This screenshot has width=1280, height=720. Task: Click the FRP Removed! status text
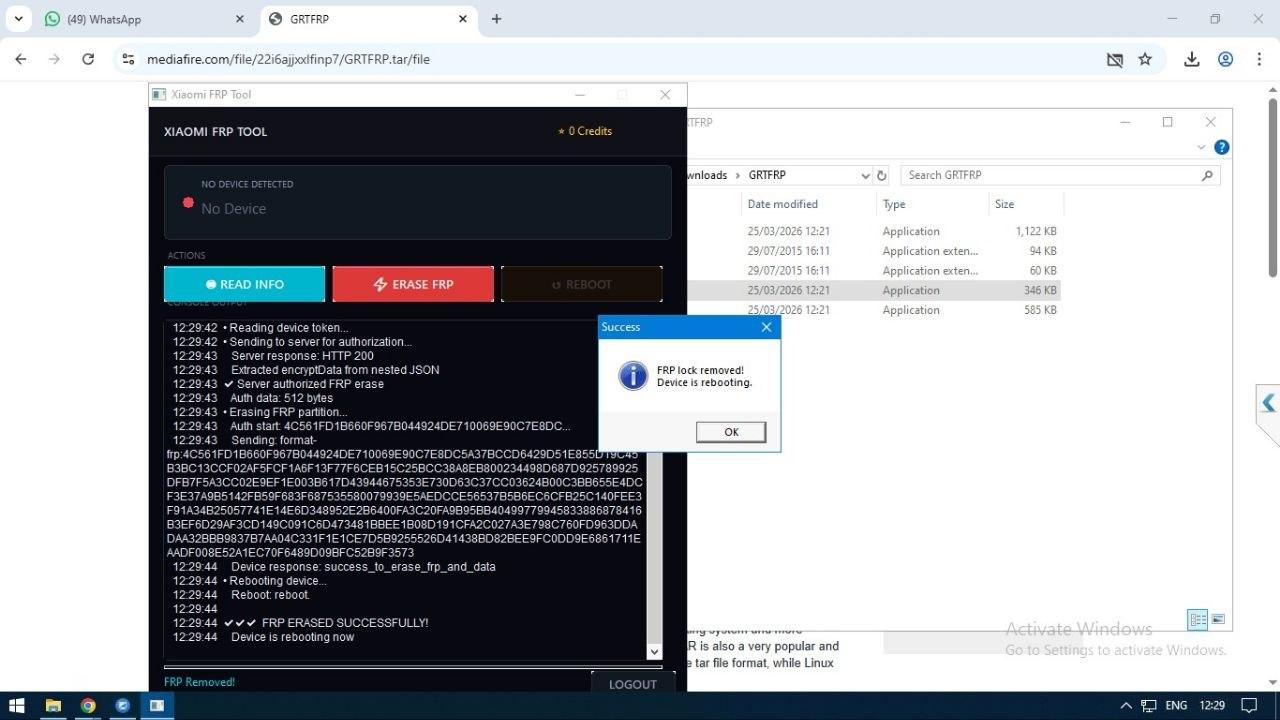[x=199, y=682]
